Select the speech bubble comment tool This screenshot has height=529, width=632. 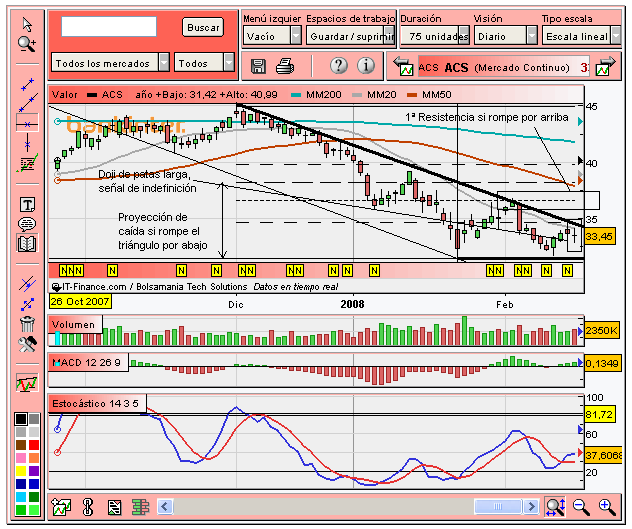(27, 224)
